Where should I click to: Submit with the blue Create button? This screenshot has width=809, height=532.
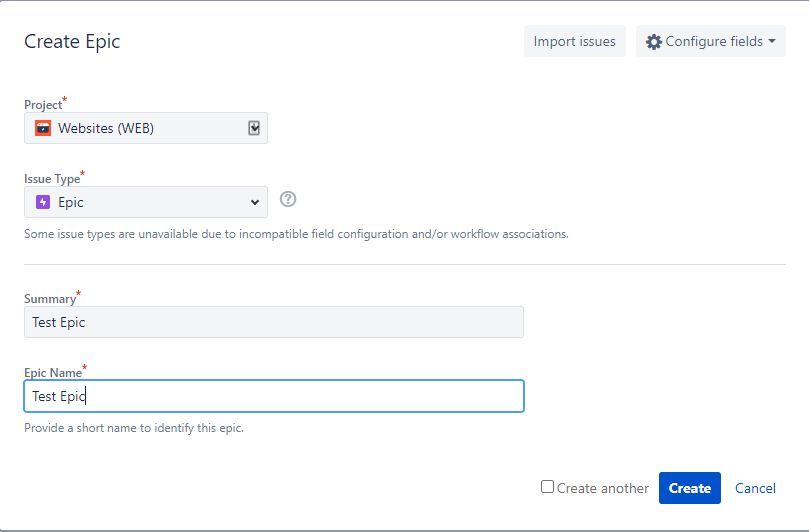(690, 488)
